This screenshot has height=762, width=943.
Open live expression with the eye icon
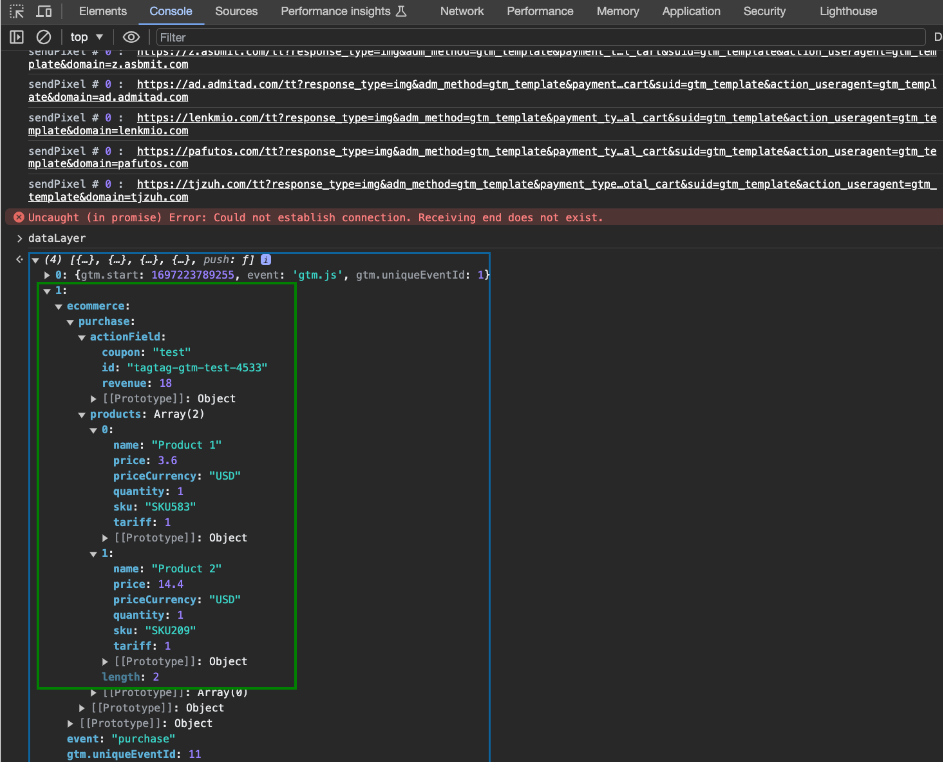[x=131, y=37]
